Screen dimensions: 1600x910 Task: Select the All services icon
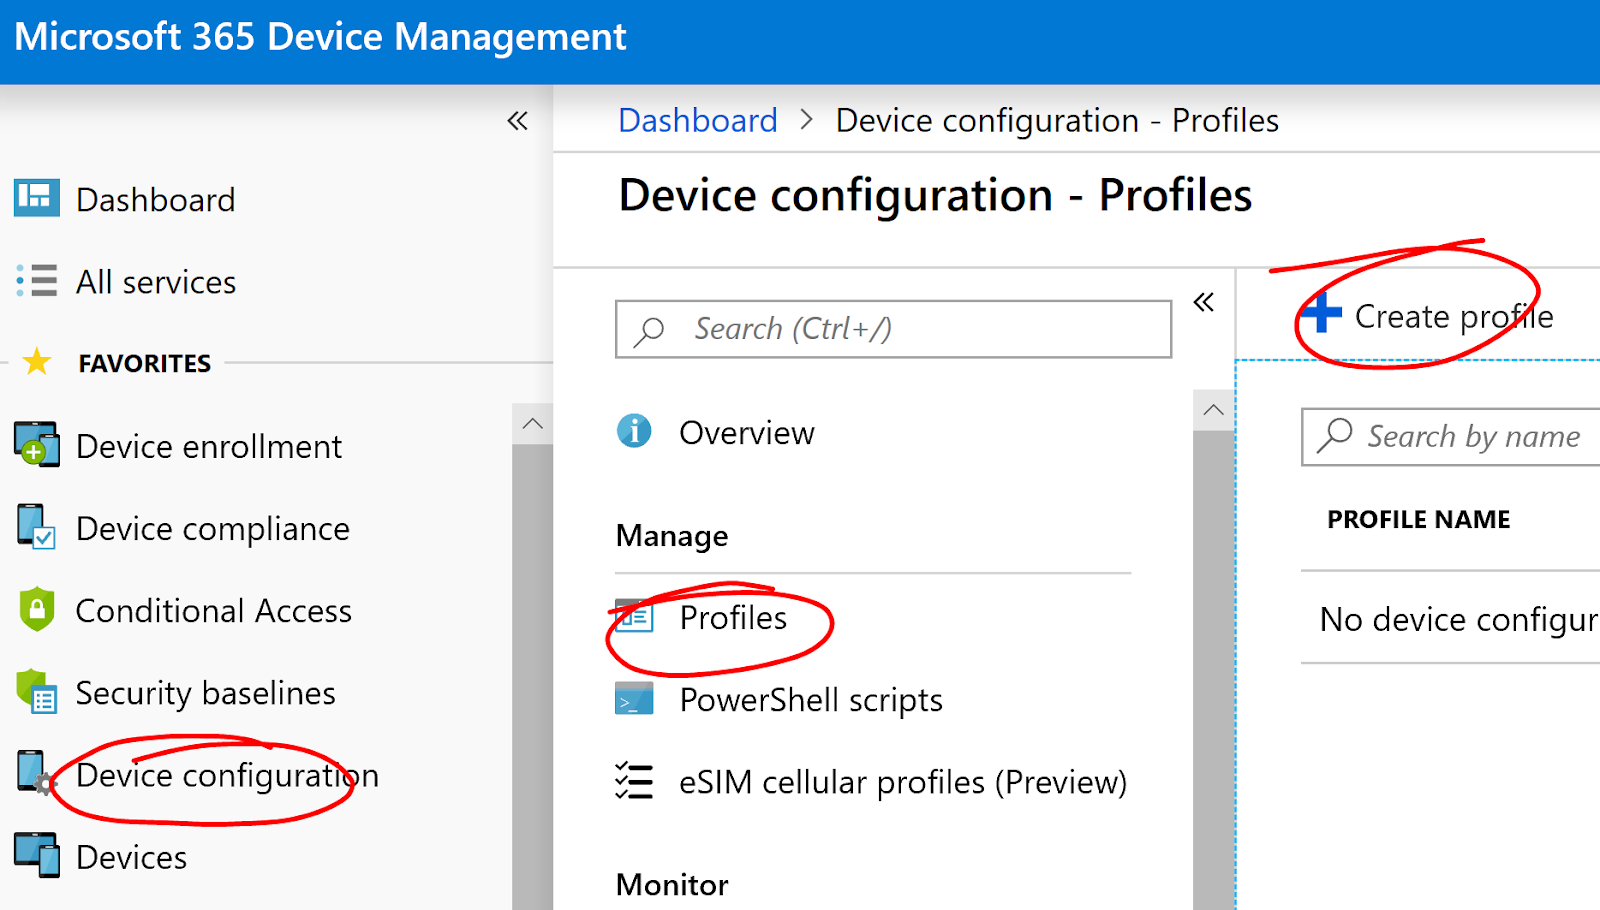(35, 281)
